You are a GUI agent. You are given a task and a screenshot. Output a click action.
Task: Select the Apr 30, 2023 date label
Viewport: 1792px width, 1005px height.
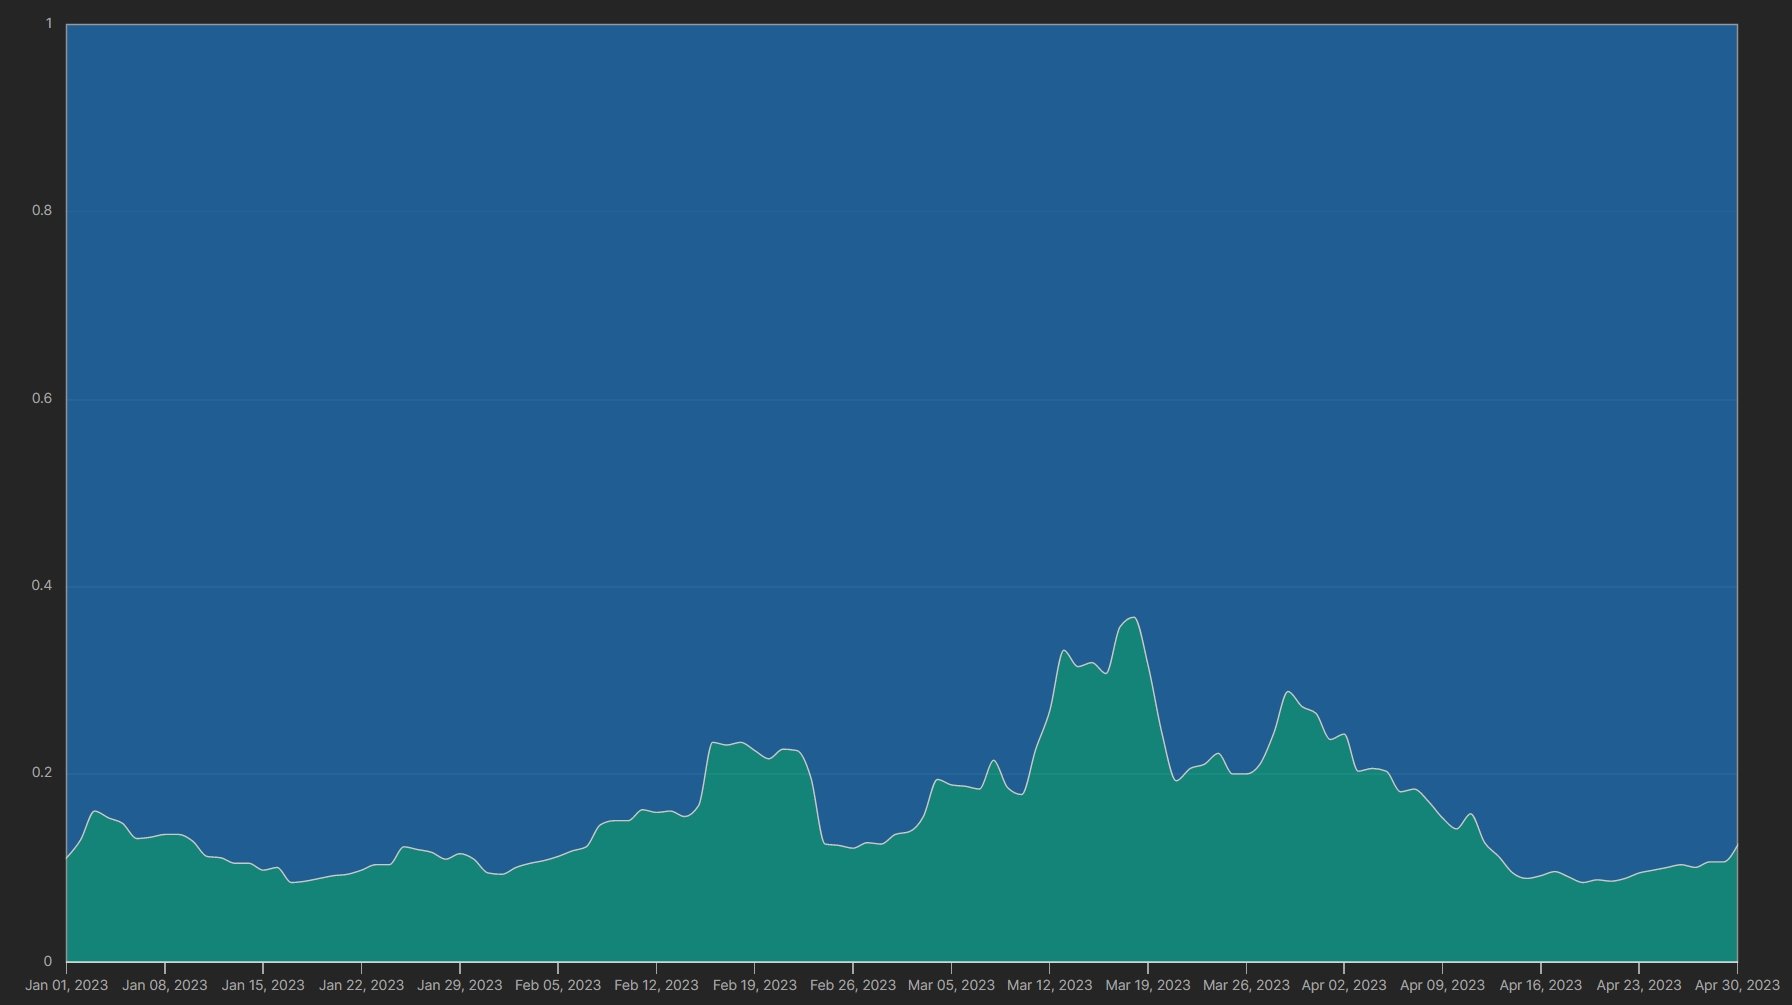1736,985
